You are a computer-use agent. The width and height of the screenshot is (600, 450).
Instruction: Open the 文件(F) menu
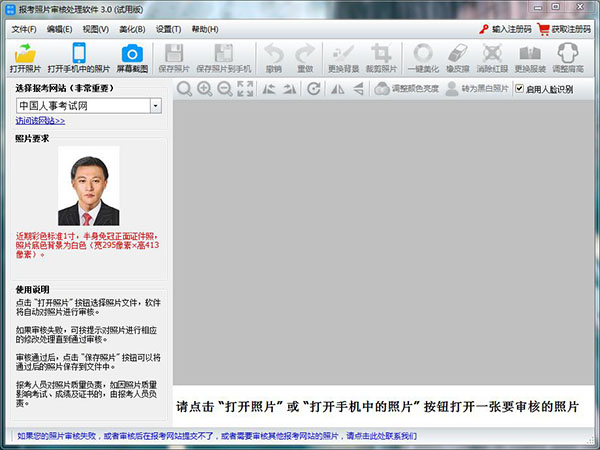(24, 29)
